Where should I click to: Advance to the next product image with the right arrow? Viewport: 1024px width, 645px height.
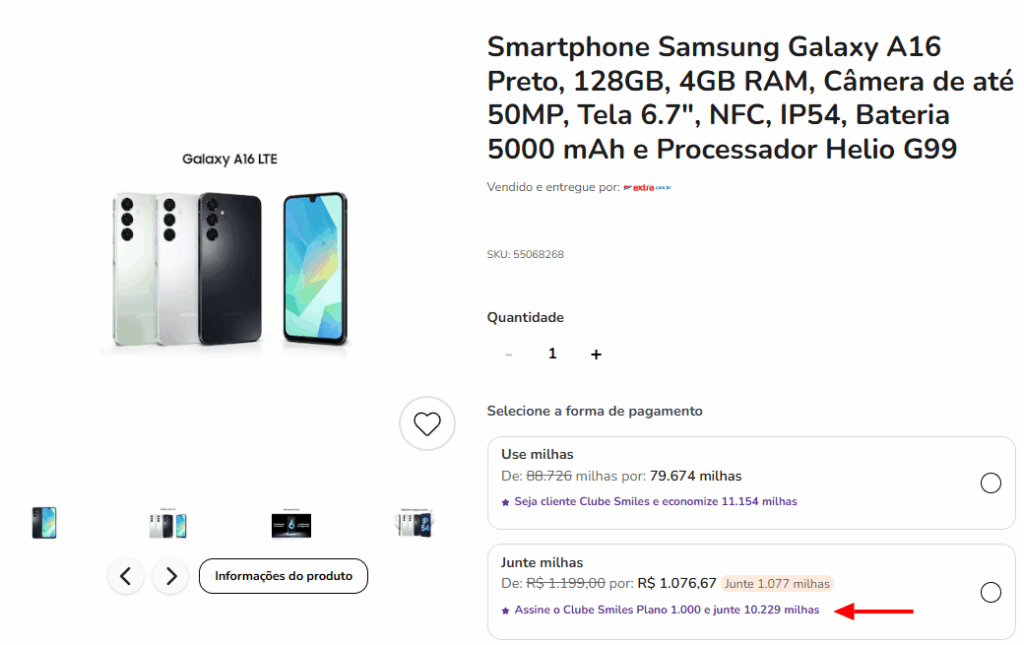tap(171, 576)
